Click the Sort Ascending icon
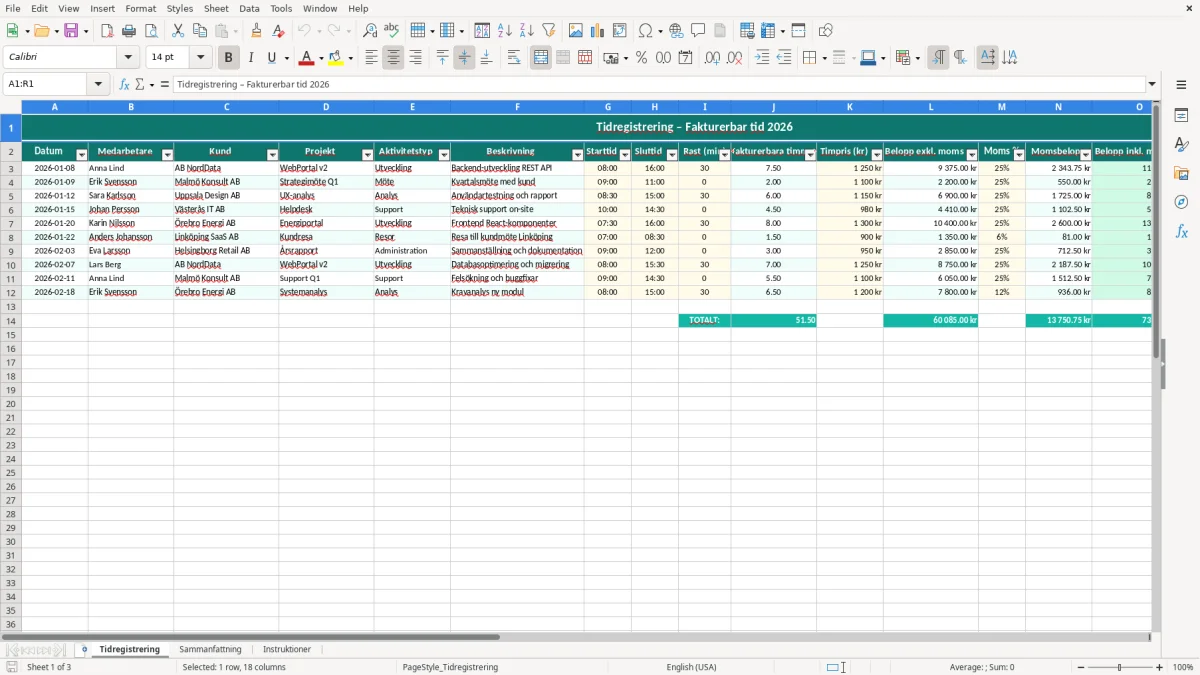1200x675 pixels. coord(504,31)
